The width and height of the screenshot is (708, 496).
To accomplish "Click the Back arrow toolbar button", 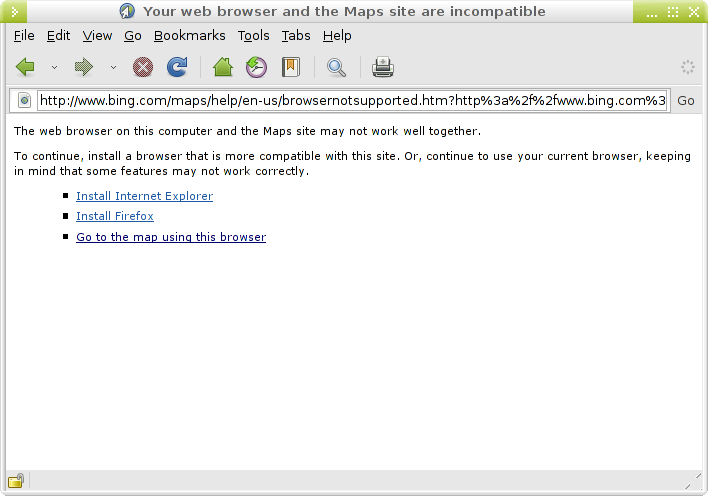I will [x=26, y=67].
